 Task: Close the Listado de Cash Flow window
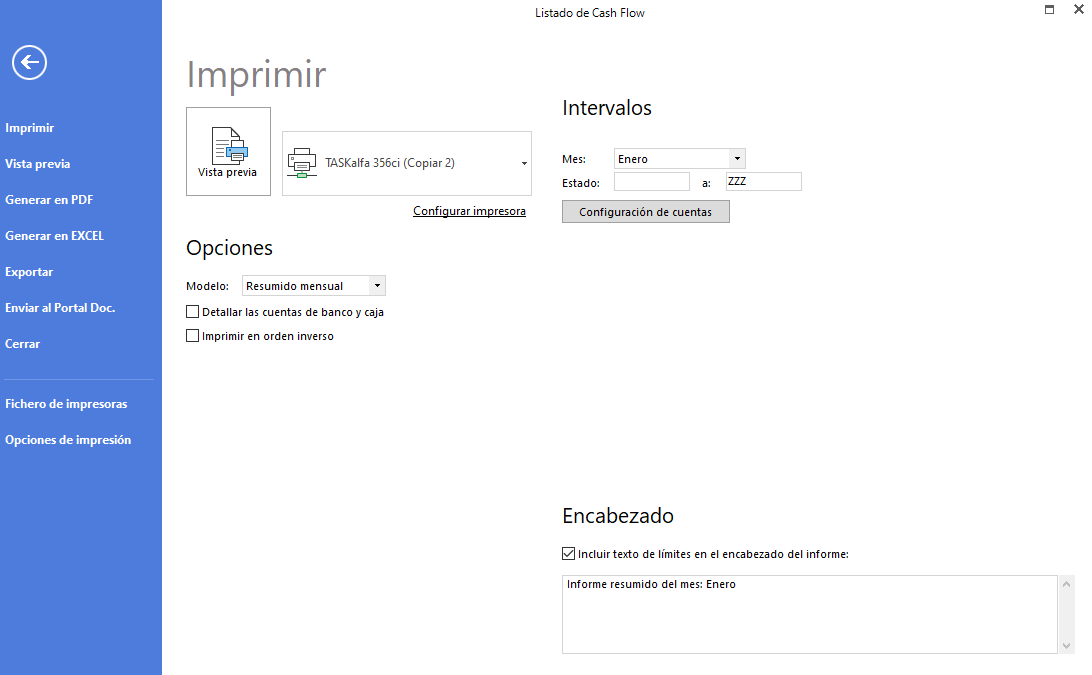1079,10
